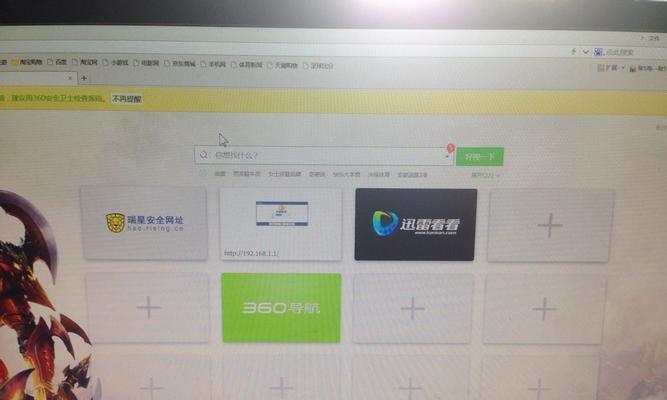Click the 360安全卫士 repair suggestion in the yellow bar

(57, 98)
